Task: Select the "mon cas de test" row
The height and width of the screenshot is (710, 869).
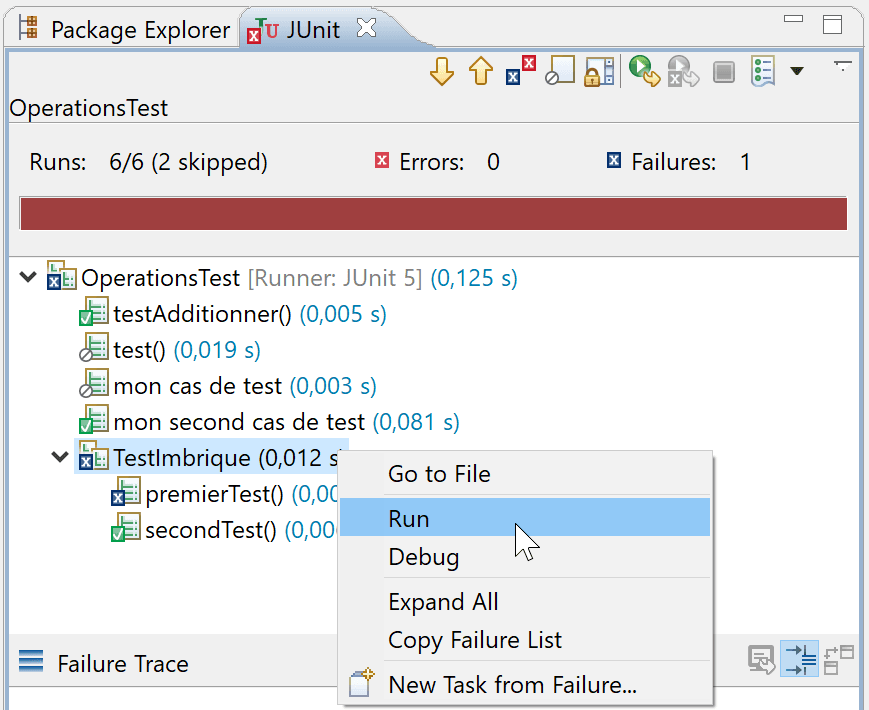Action: click(228, 386)
